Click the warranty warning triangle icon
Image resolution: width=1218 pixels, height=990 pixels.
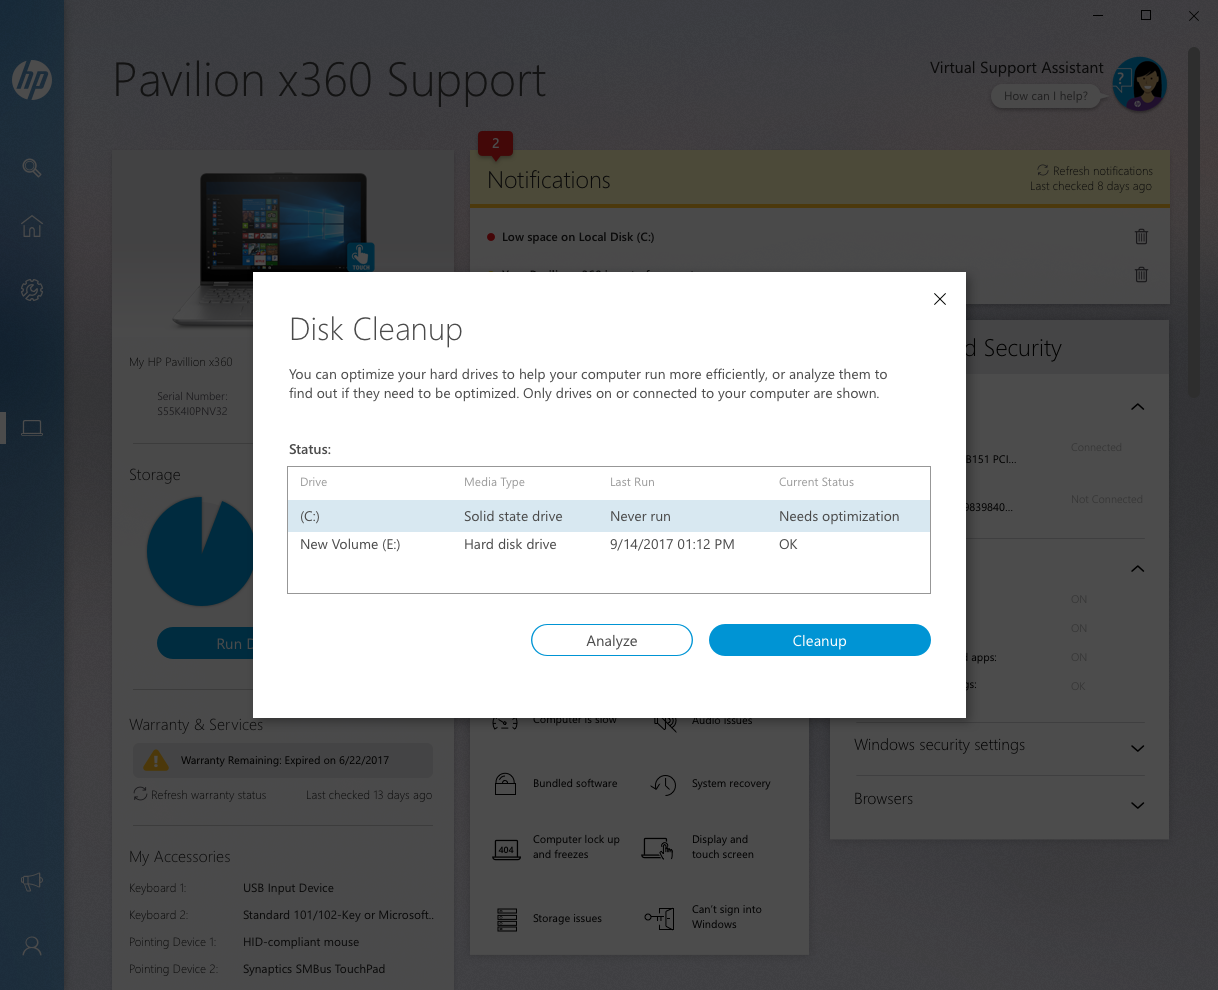pyautogui.click(x=156, y=760)
